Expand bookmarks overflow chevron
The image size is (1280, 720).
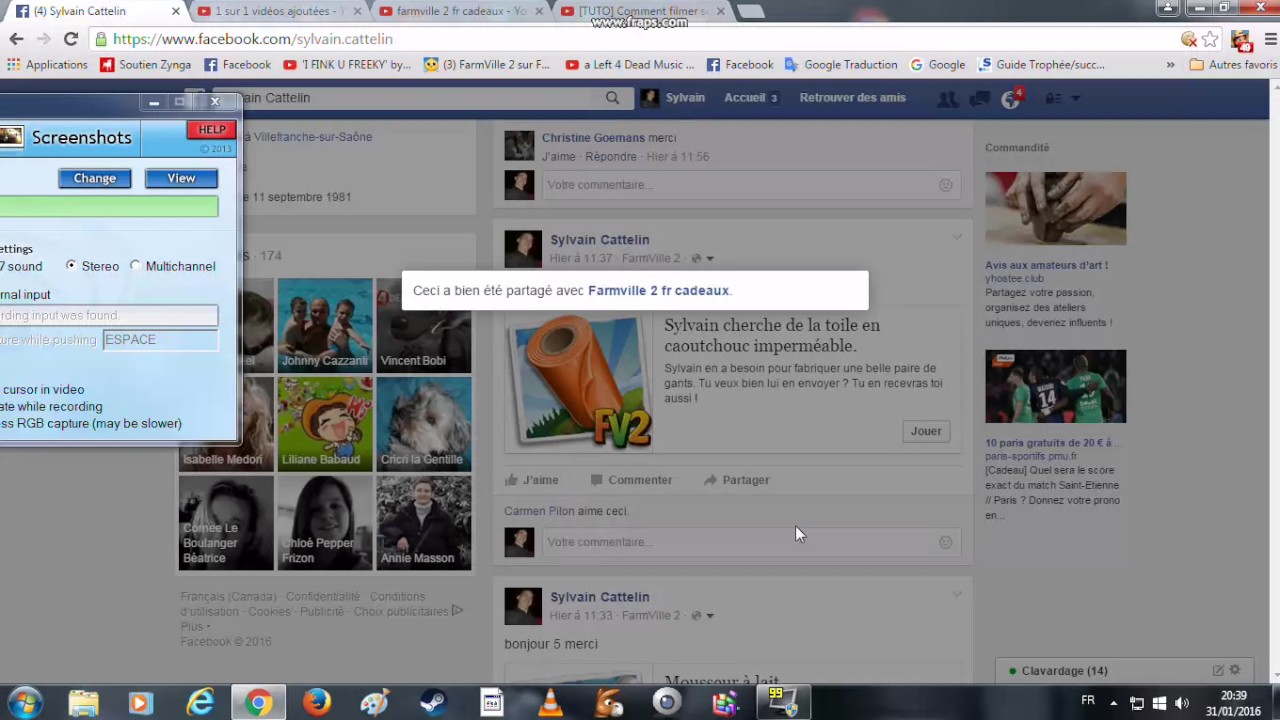tap(1170, 64)
